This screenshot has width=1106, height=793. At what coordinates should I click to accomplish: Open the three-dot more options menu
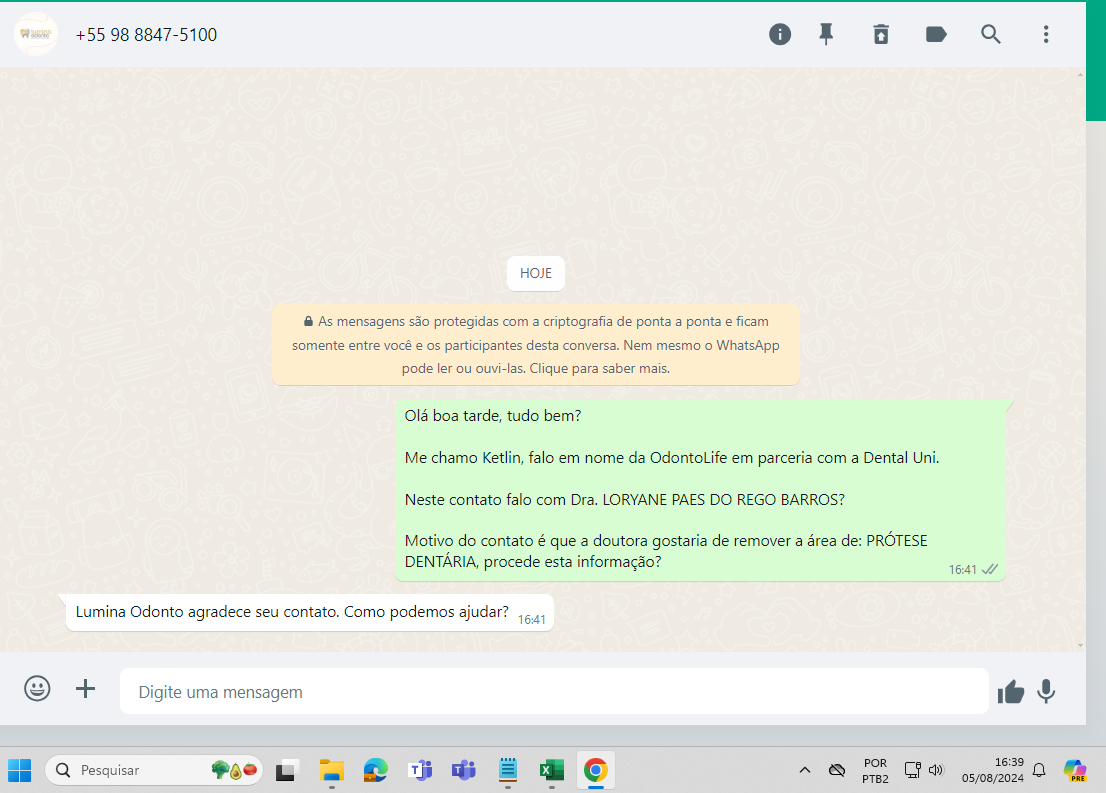pos(1046,34)
